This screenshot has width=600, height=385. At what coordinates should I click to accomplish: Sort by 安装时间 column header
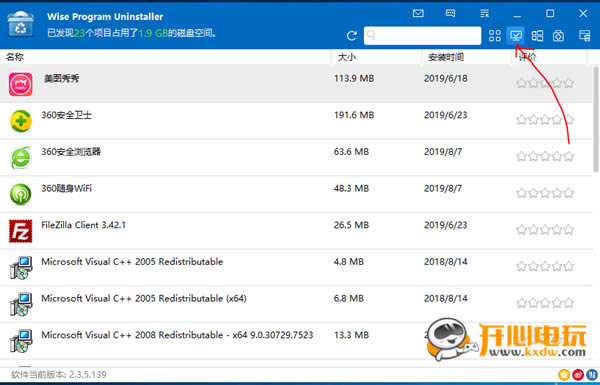(446, 57)
